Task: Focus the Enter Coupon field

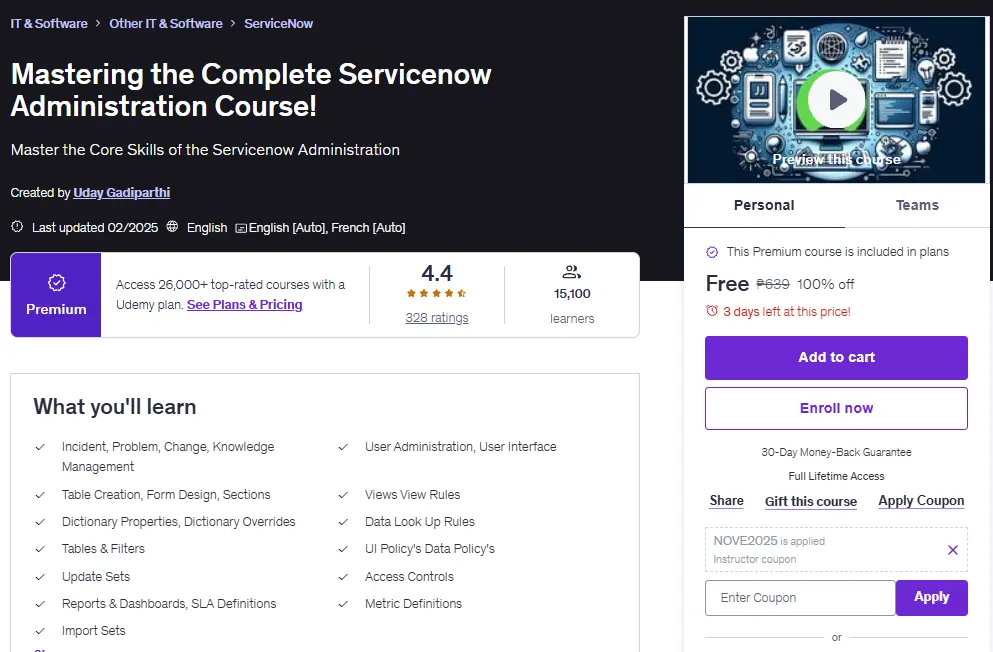Action: point(800,598)
